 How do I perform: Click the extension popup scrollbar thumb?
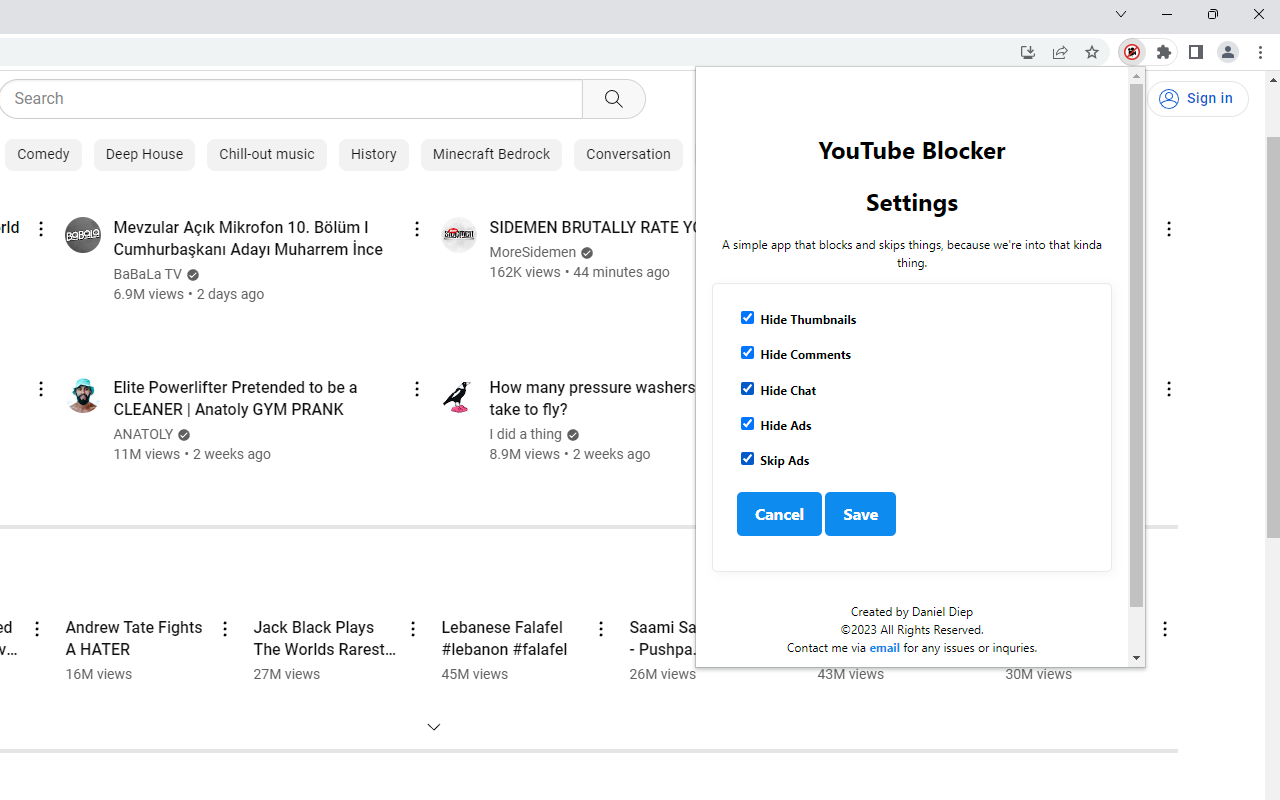coord(1136,345)
